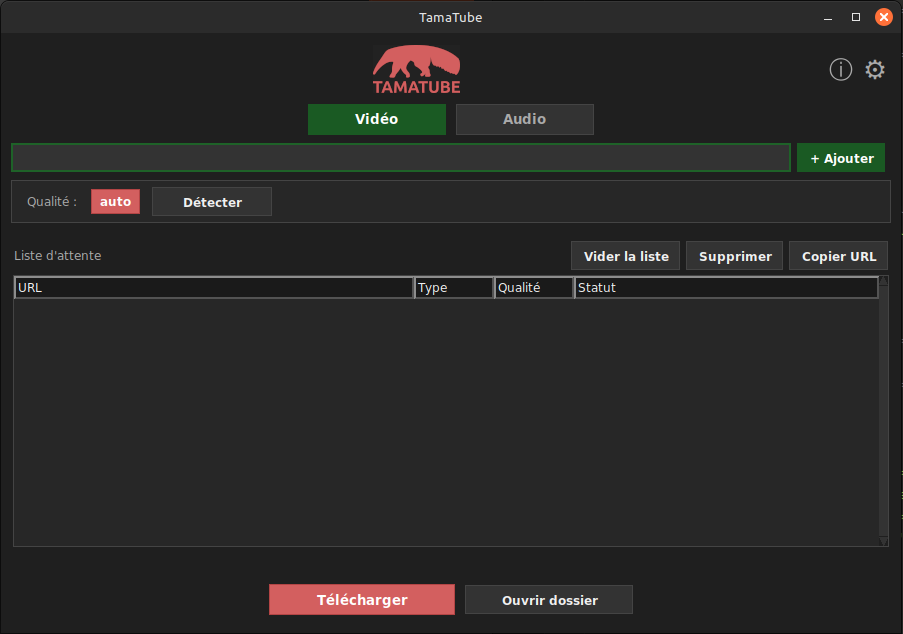Sort by the URL column header
Viewport: 903px width, 634px height.
tap(213, 288)
